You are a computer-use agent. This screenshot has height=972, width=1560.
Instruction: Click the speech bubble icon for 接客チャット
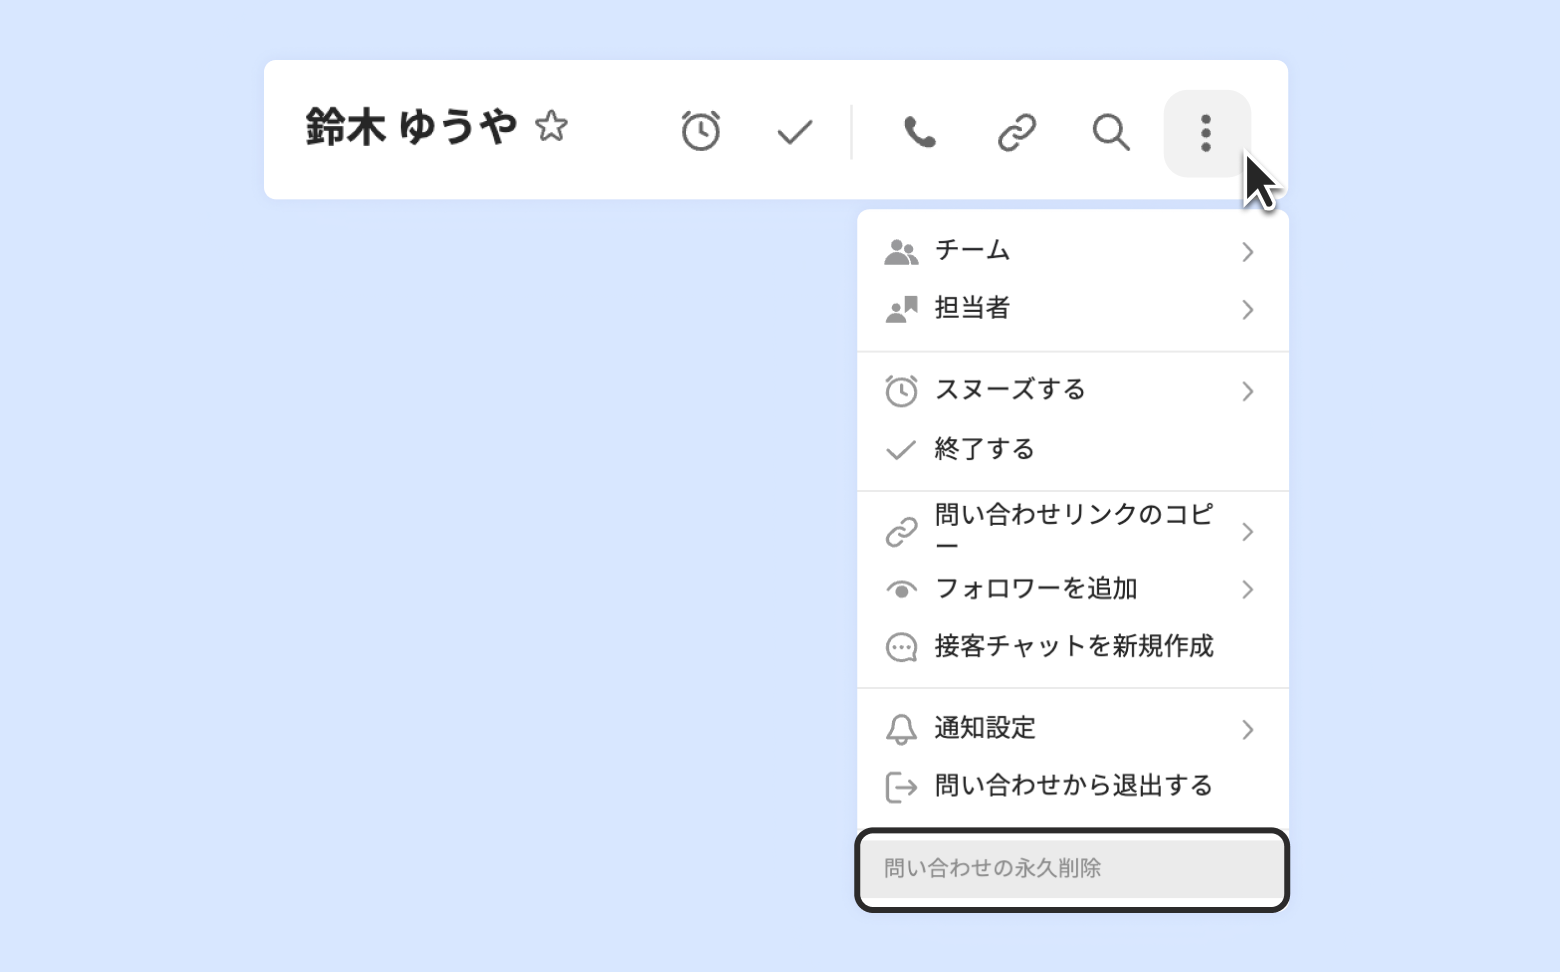point(901,647)
